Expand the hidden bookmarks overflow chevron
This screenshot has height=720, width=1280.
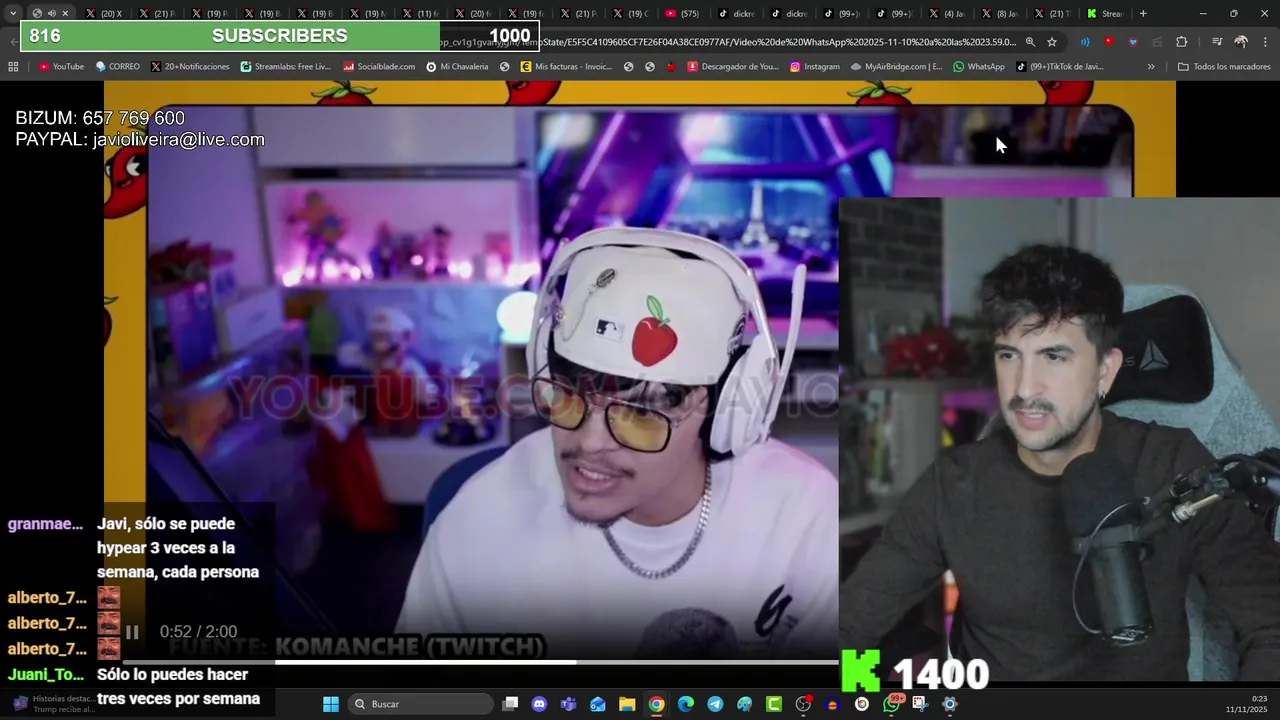tap(1151, 67)
